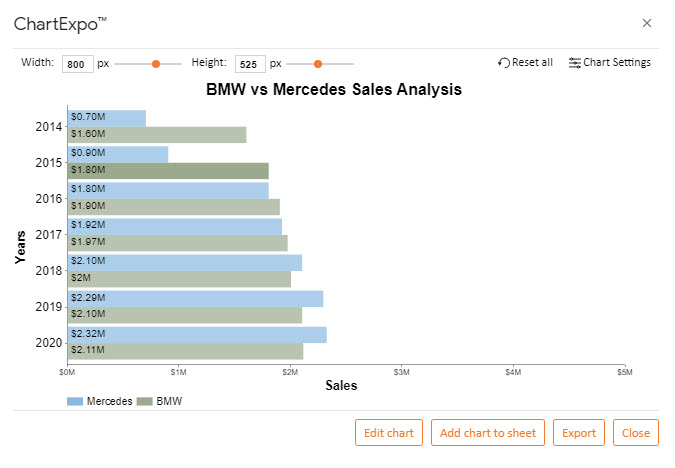This screenshot has width=675, height=468.
Task: Click the Height slider orange handle
Action: point(318,64)
